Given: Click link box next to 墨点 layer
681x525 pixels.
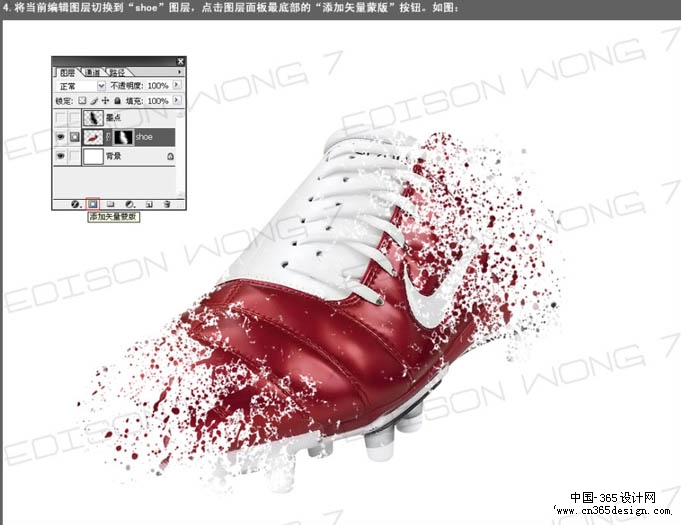Looking at the screenshot, I should pos(75,118).
